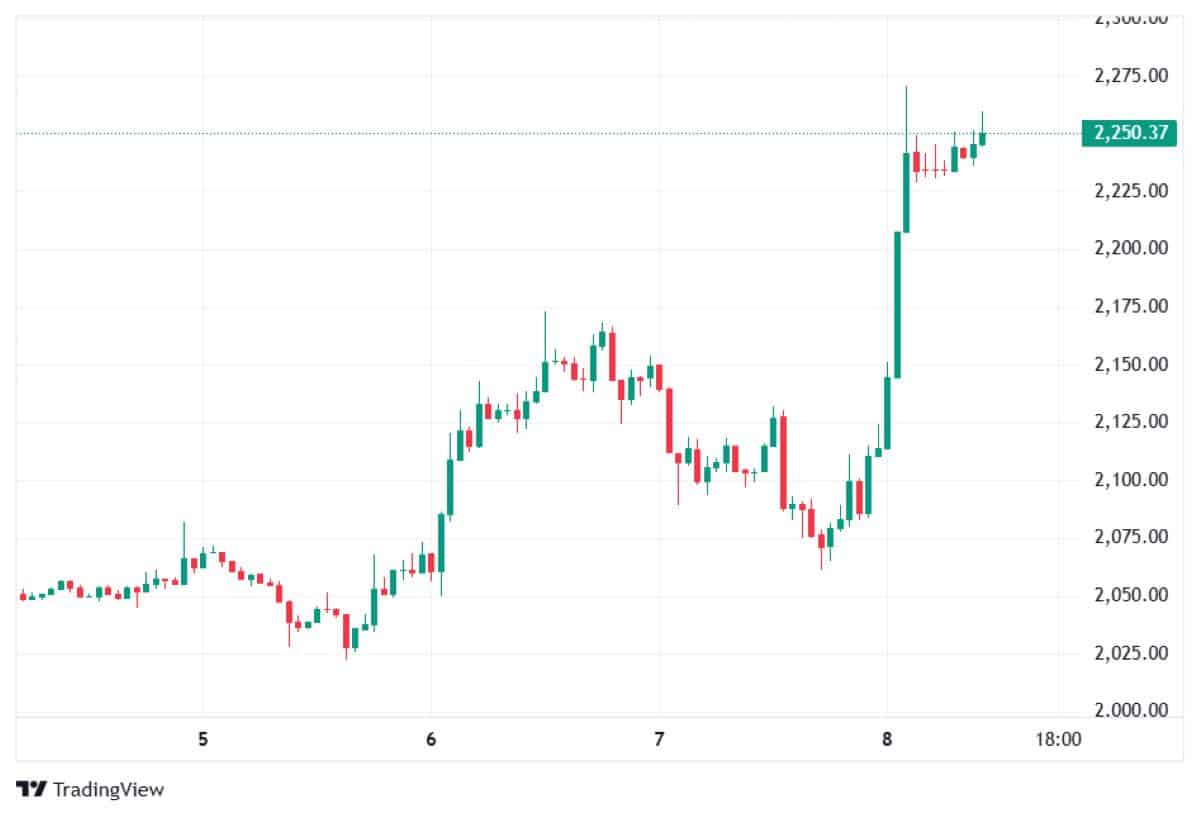1200x817 pixels.
Task: Click the 2,050.00 price axis label
Action: 1131,595
